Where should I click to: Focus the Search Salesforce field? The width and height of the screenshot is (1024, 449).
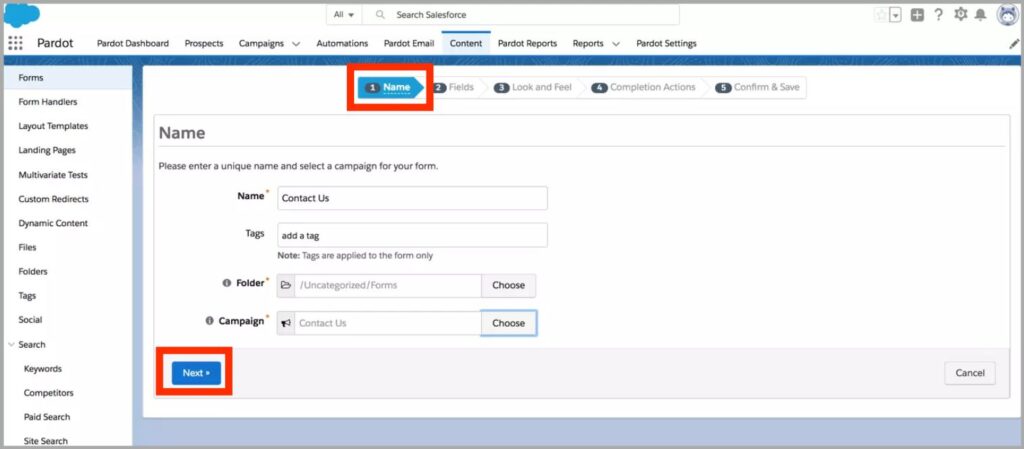pyautogui.click(x=520, y=14)
